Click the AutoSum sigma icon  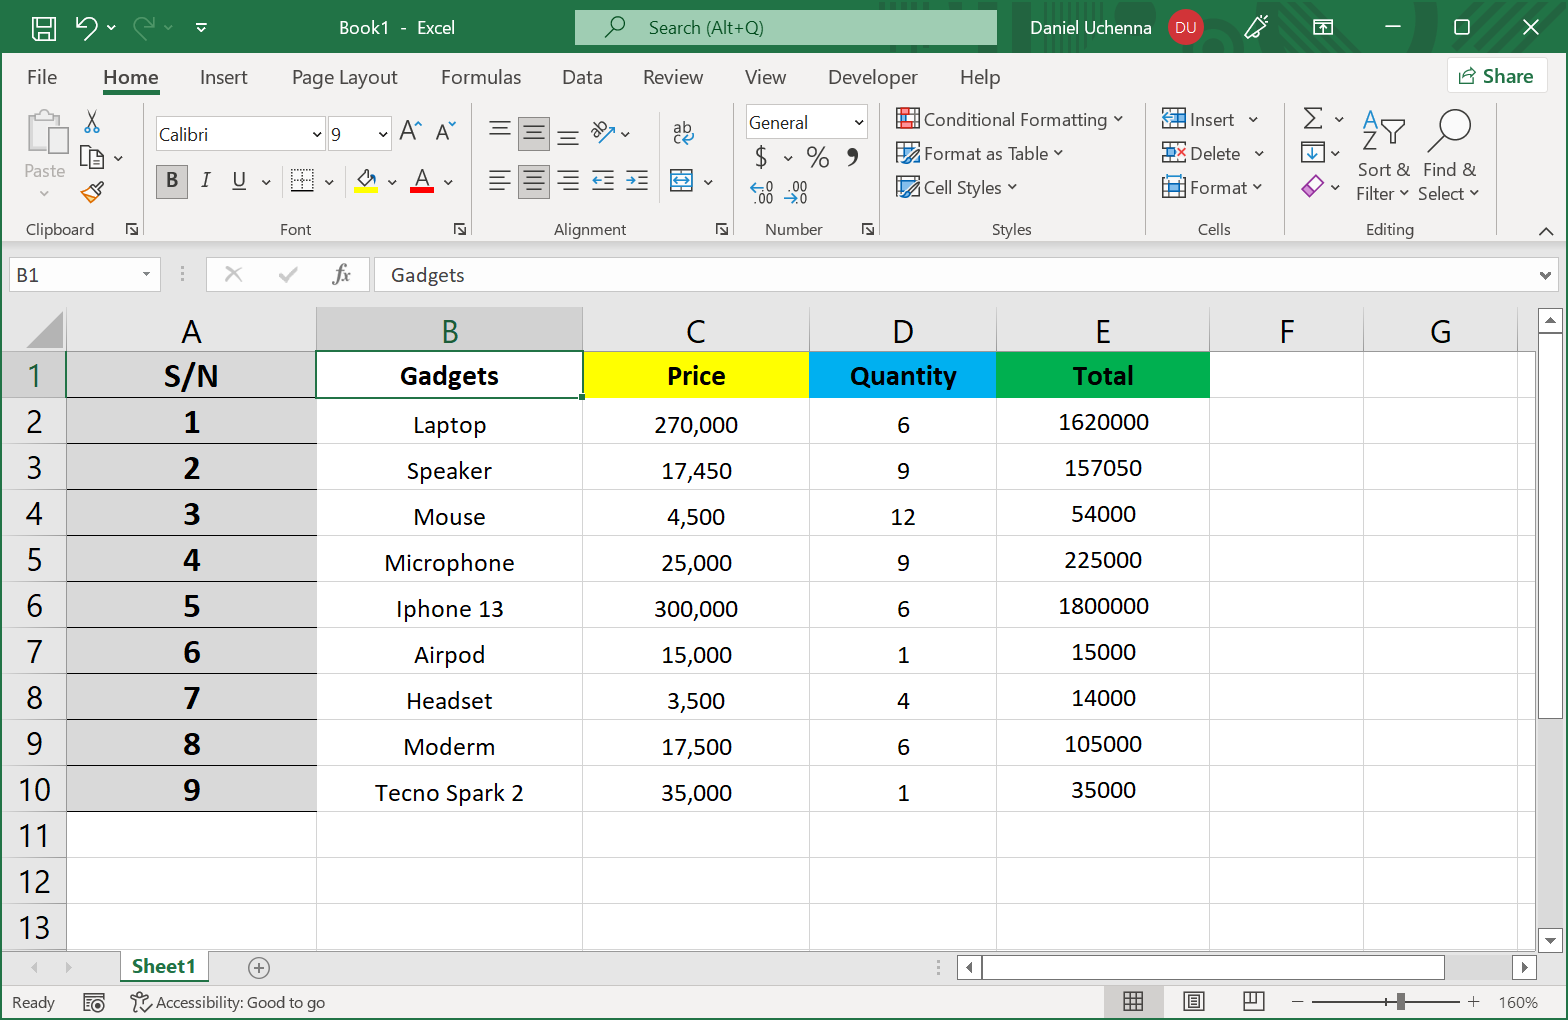tap(1313, 119)
